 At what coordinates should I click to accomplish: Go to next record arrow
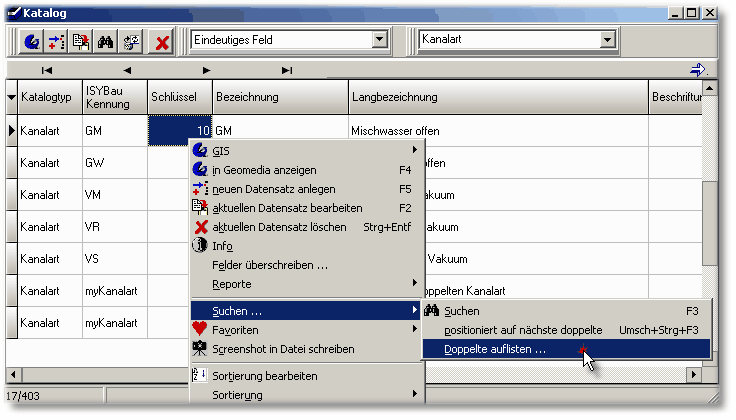tap(206, 70)
